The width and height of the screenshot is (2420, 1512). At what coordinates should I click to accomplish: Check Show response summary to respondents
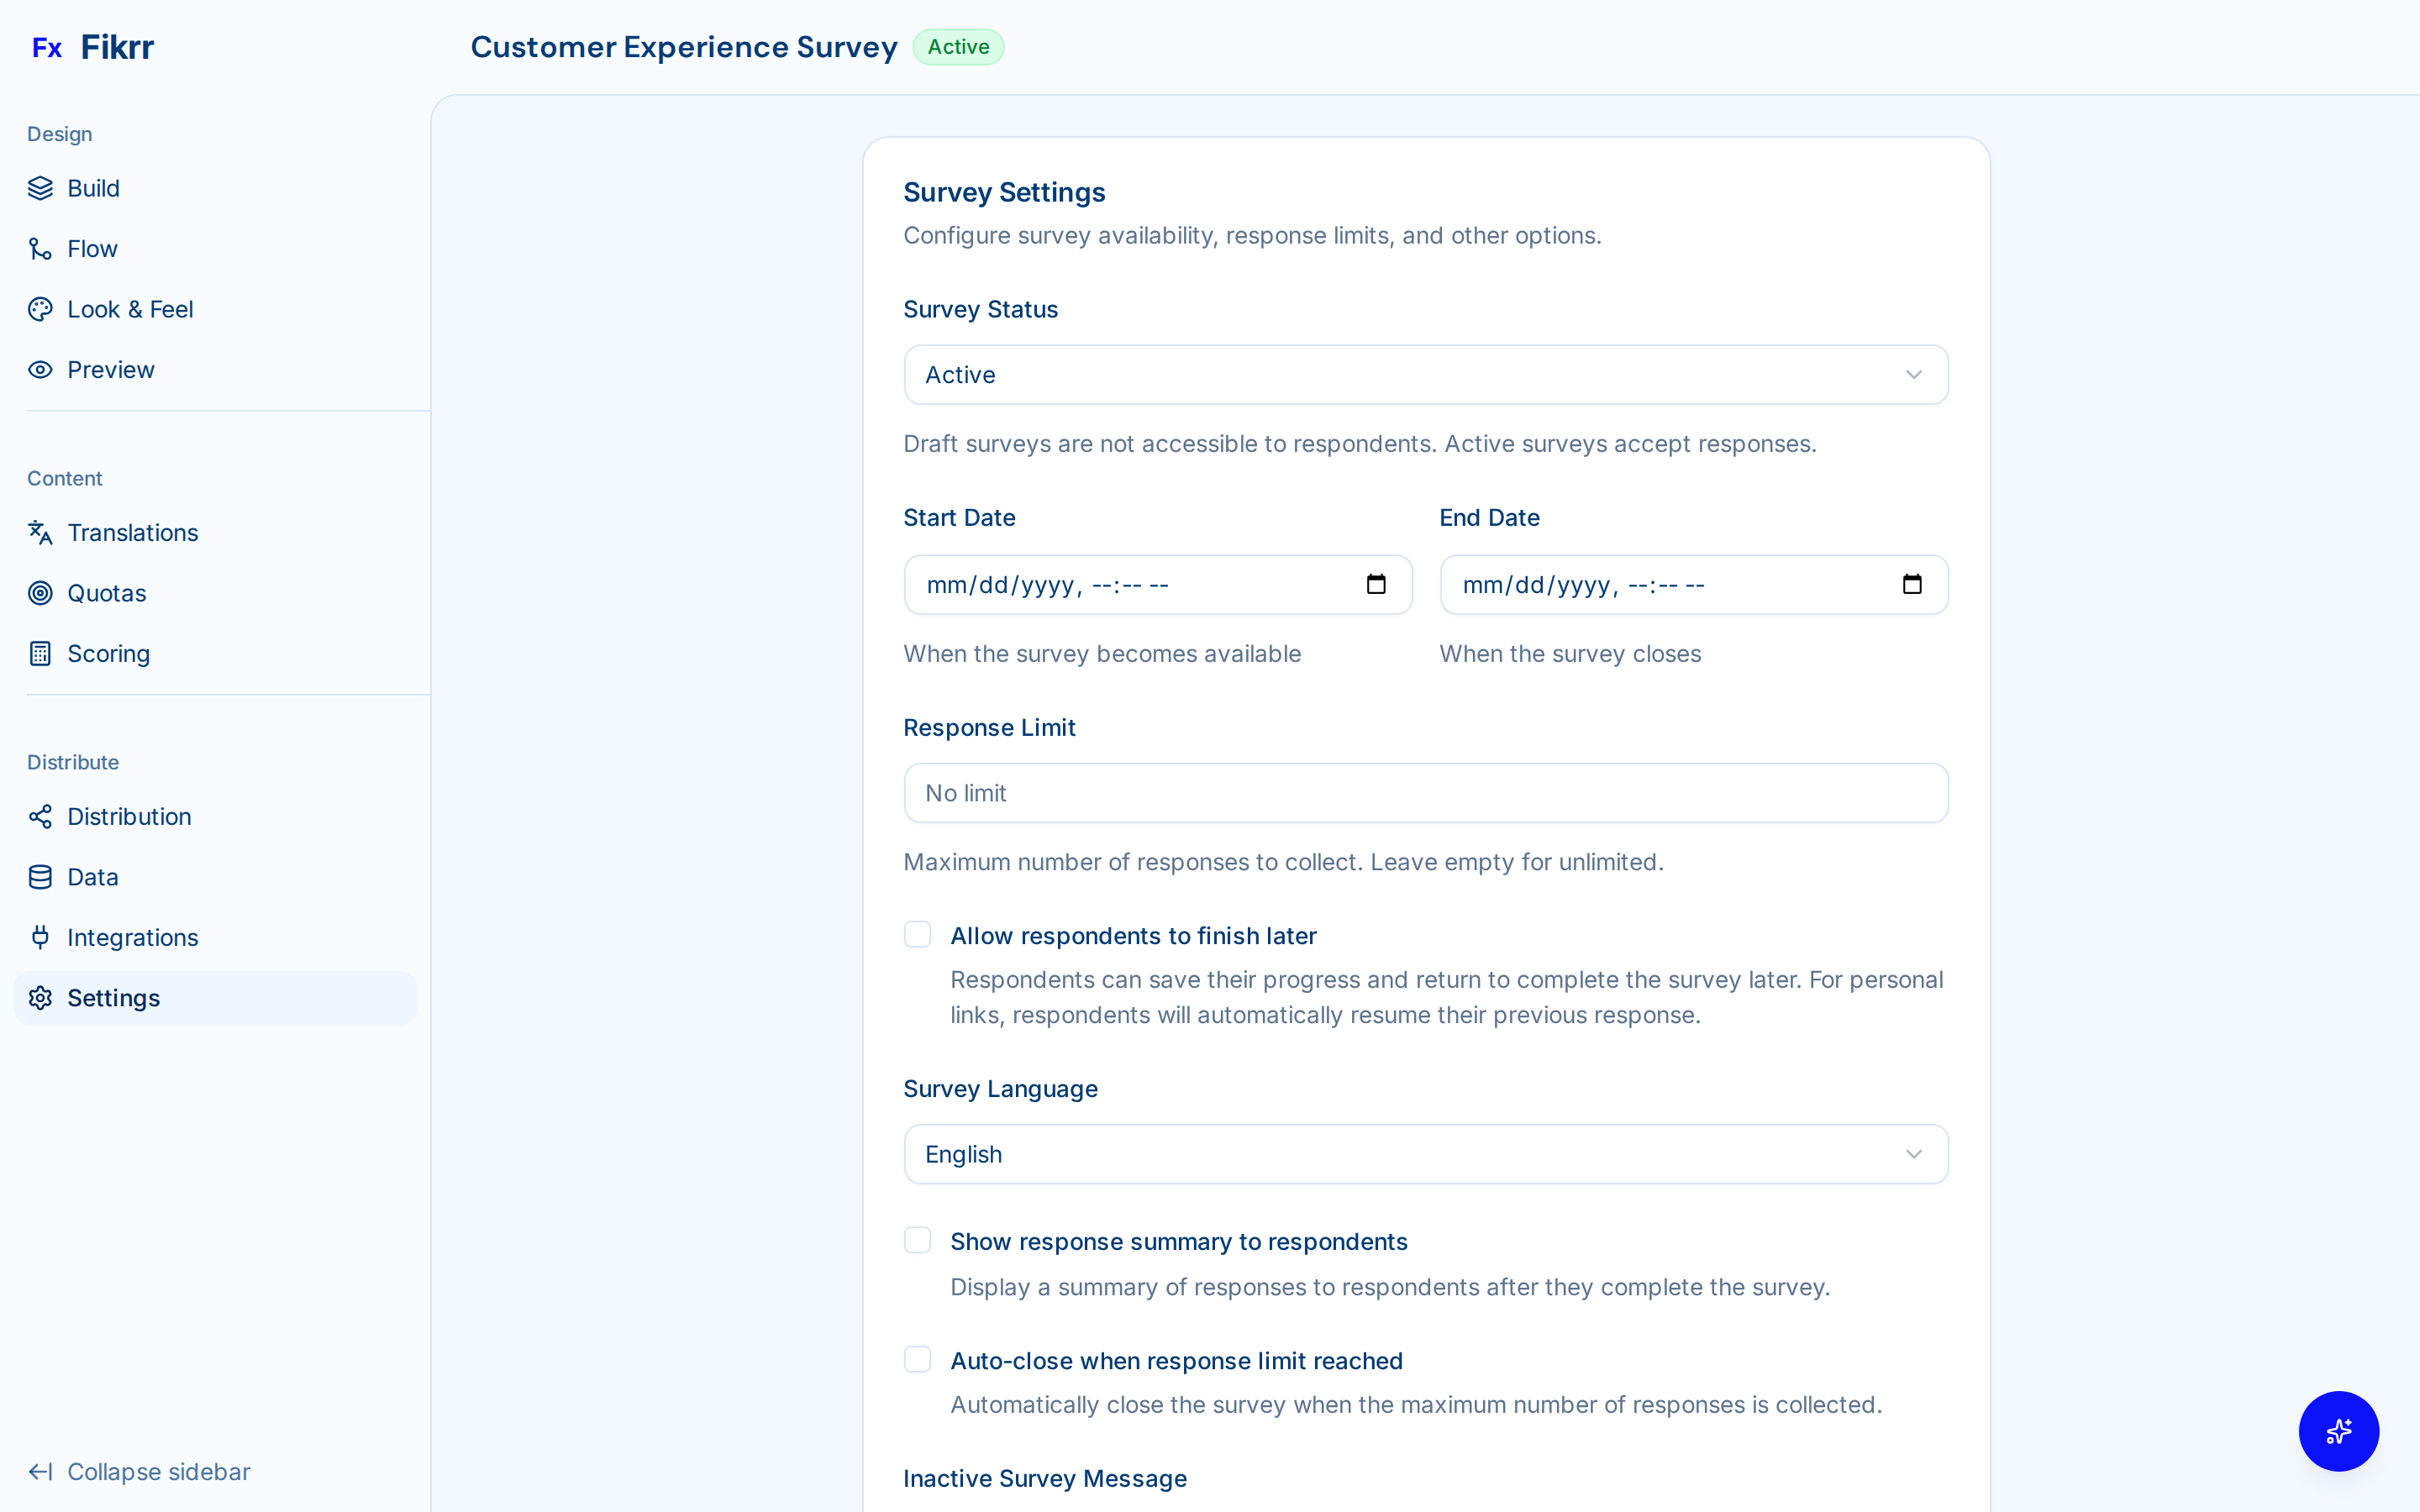click(917, 1239)
